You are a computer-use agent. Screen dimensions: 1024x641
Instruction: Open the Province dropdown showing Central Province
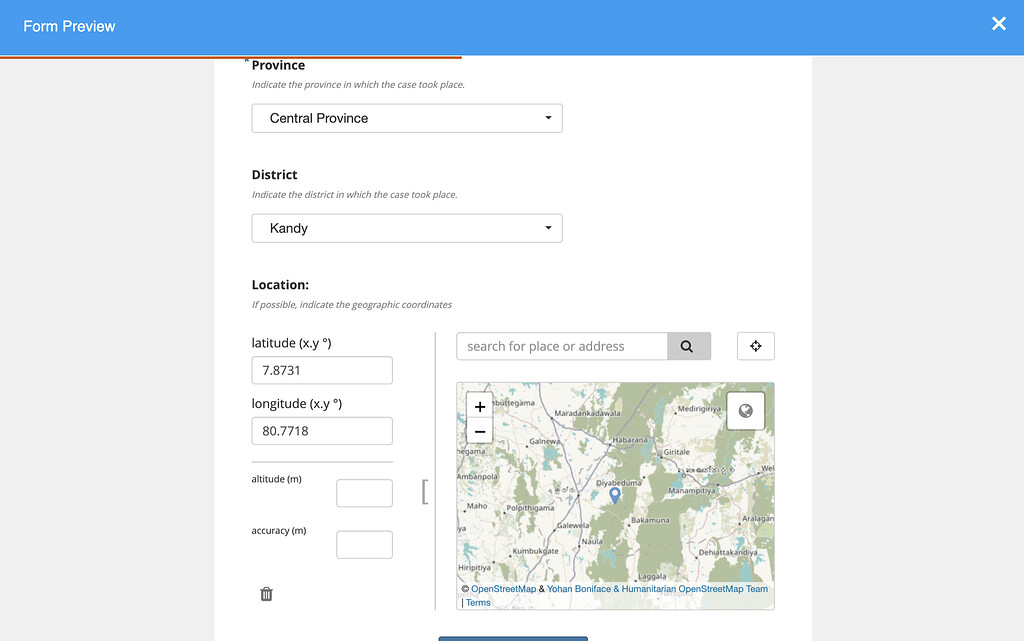coord(406,117)
